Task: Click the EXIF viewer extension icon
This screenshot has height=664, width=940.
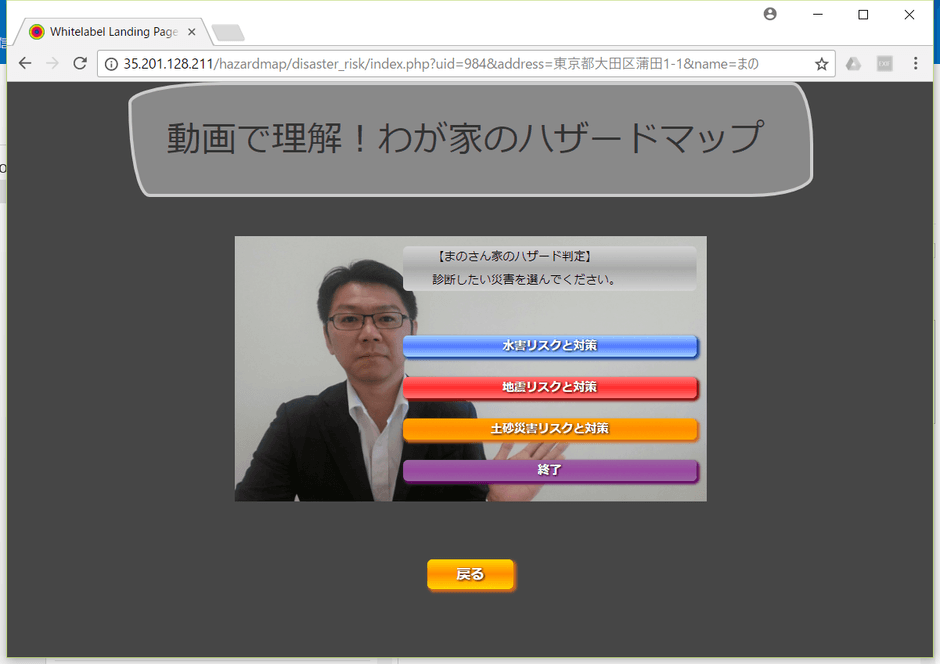Action: [x=884, y=63]
